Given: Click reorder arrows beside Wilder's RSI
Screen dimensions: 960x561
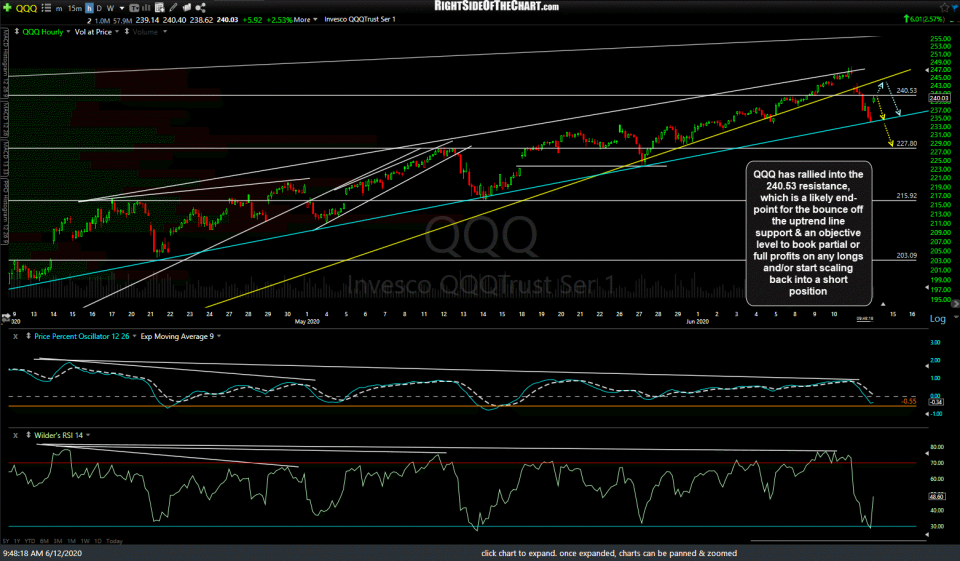Looking at the screenshot, I should click(x=28, y=435).
